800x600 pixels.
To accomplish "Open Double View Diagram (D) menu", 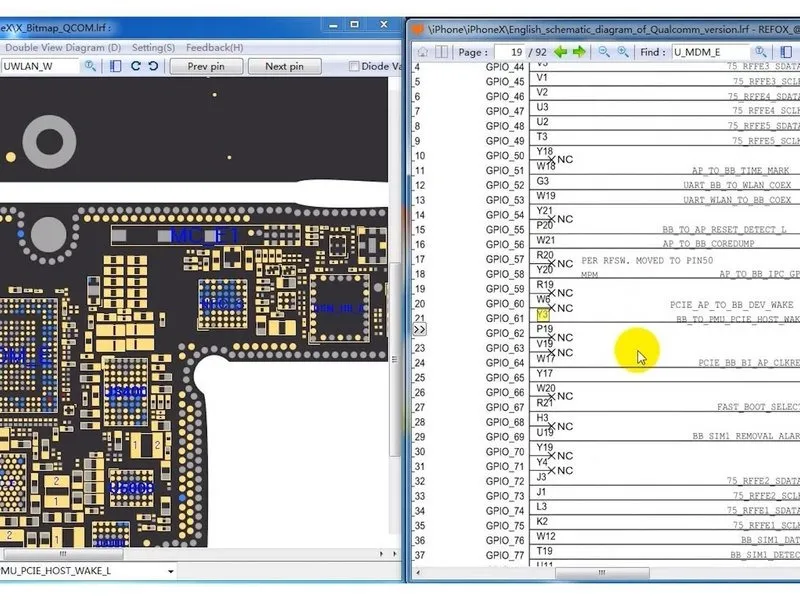I will tap(63, 47).
